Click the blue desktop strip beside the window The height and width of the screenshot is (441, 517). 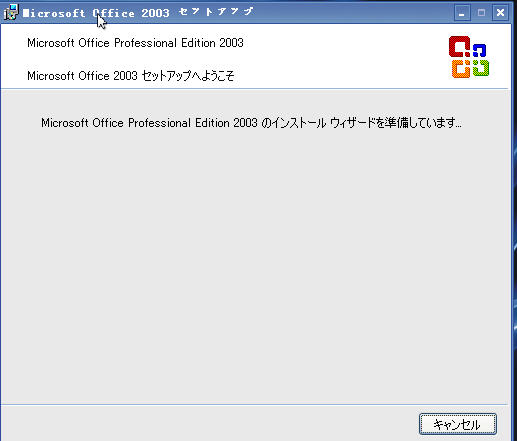(x=514, y=233)
